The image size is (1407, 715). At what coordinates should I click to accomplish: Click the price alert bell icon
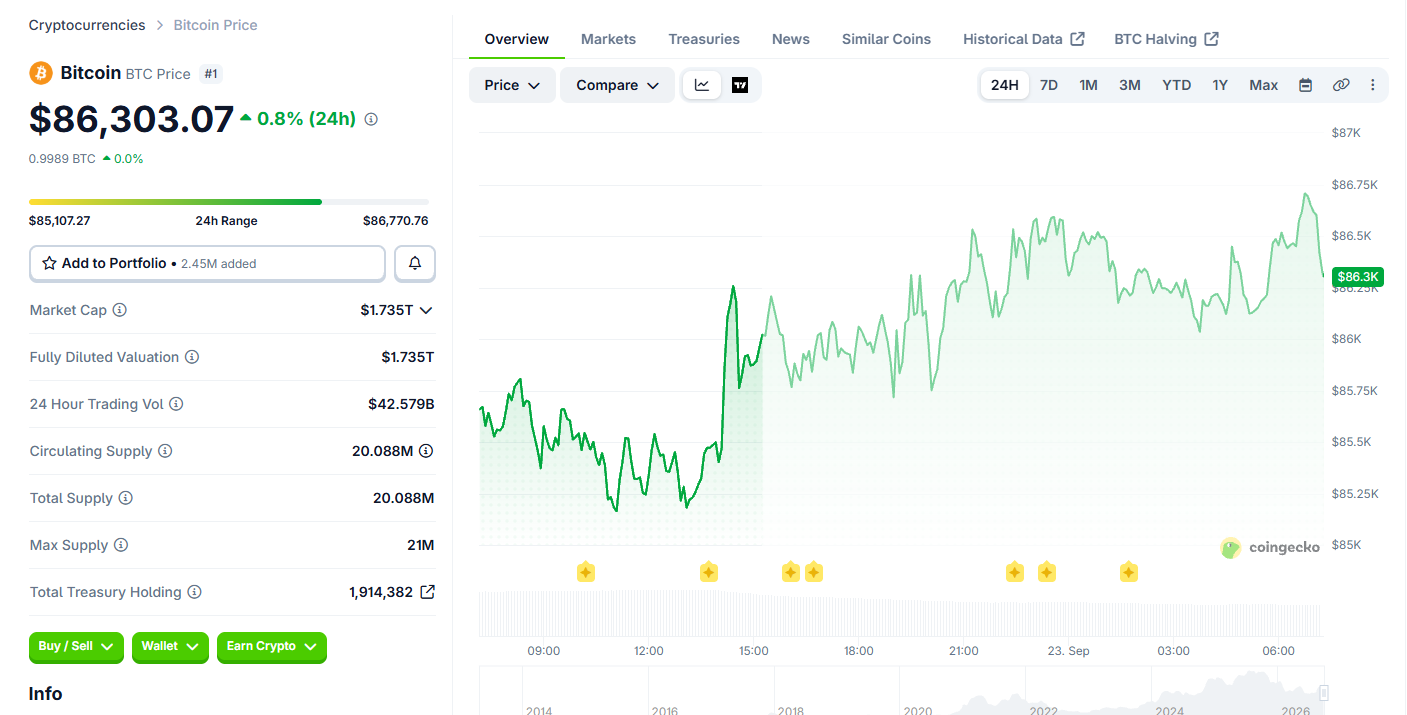(x=415, y=264)
